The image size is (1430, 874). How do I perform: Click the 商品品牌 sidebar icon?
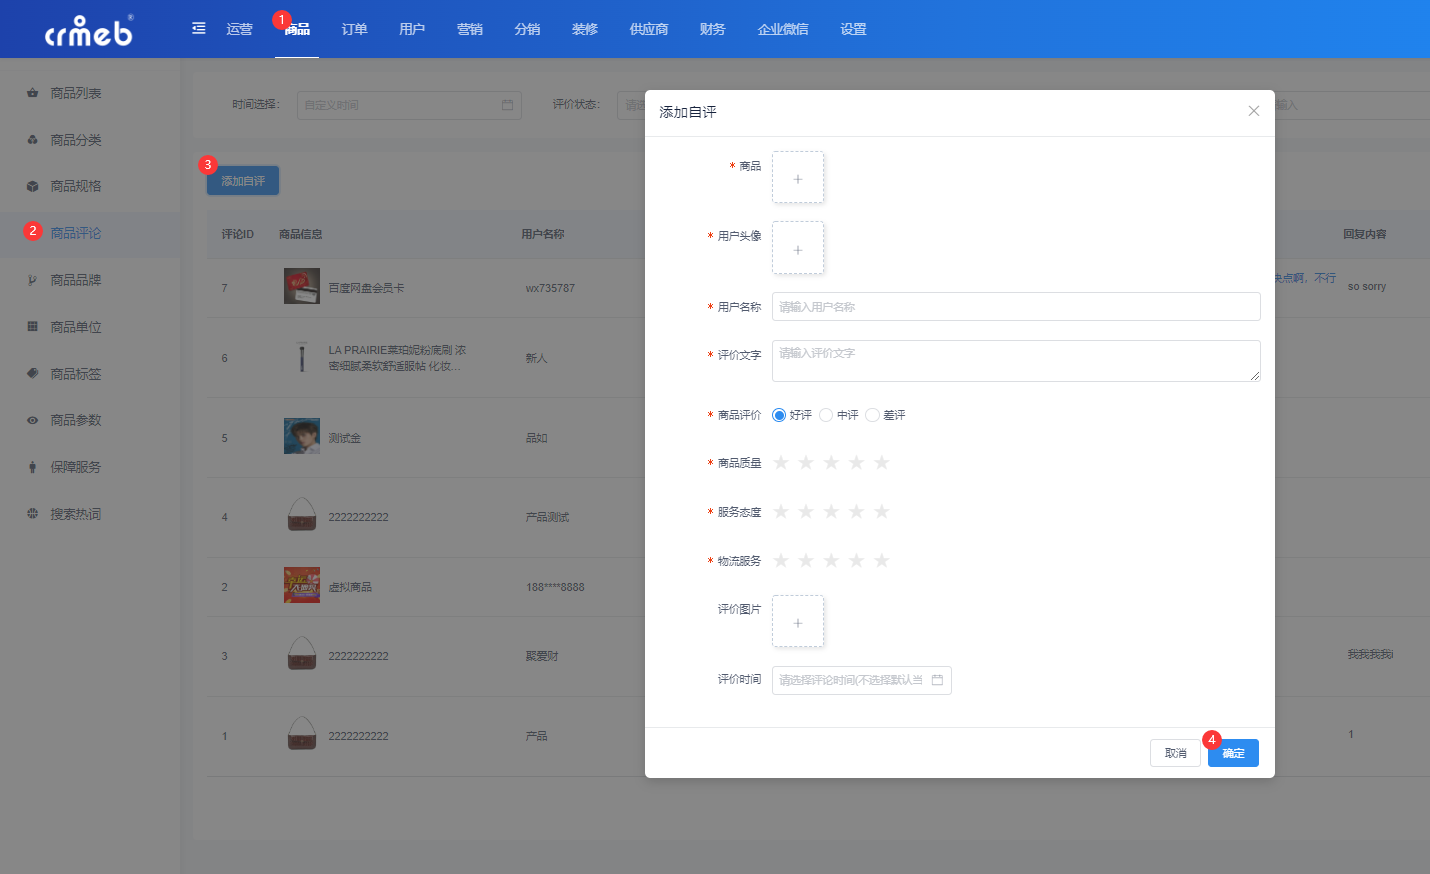[32, 280]
